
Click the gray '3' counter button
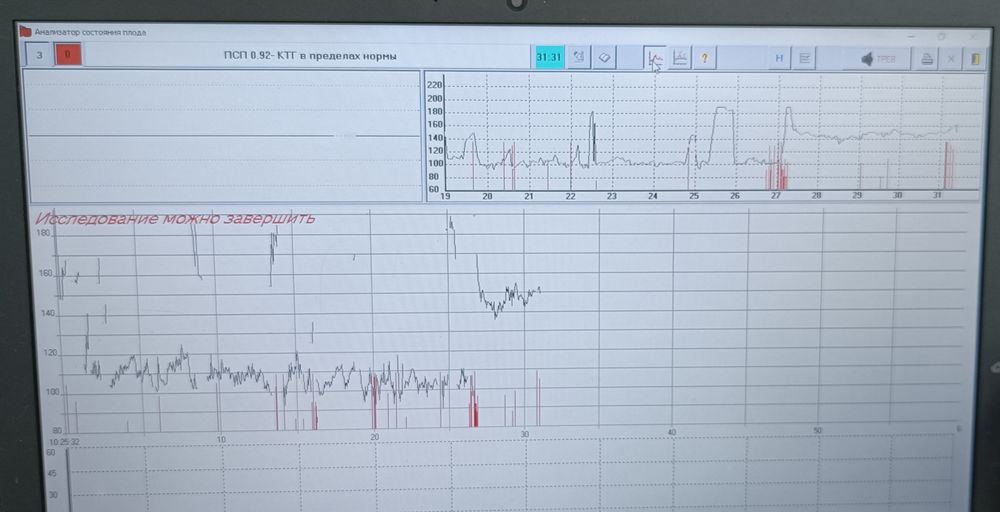[40, 55]
